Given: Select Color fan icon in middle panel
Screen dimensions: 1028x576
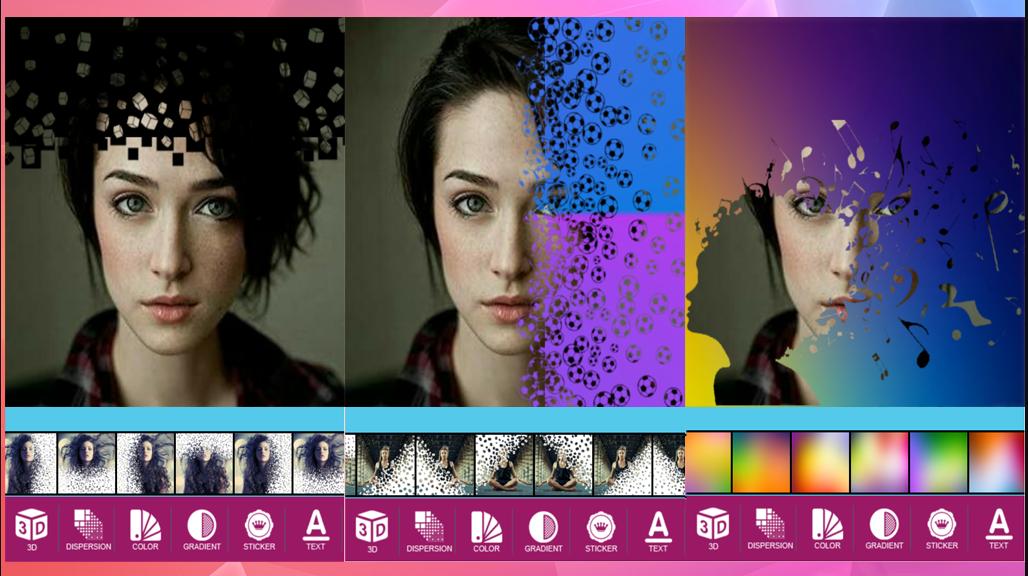Looking at the screenshot, I should 486,529.
